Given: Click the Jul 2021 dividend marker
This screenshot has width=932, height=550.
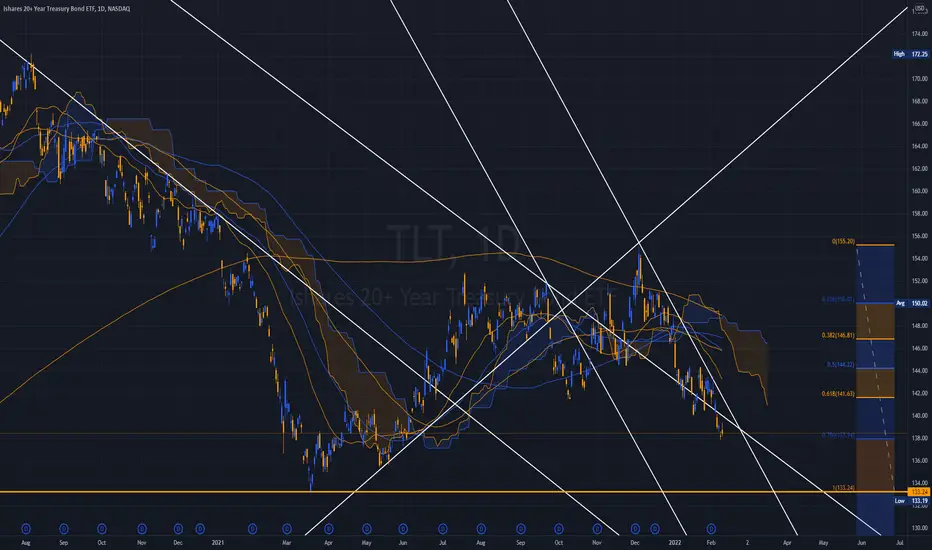Looking at the screenshot, I should (x=442, y=529).
